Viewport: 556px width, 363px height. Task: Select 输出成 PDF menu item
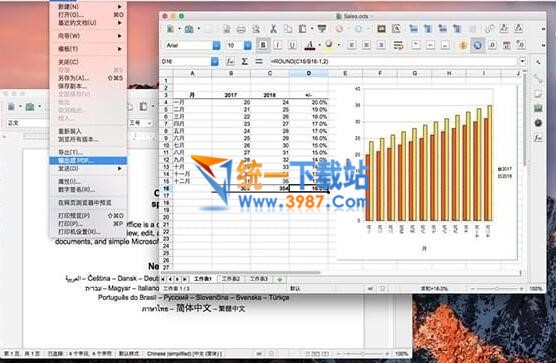click(x=88, y=161)
